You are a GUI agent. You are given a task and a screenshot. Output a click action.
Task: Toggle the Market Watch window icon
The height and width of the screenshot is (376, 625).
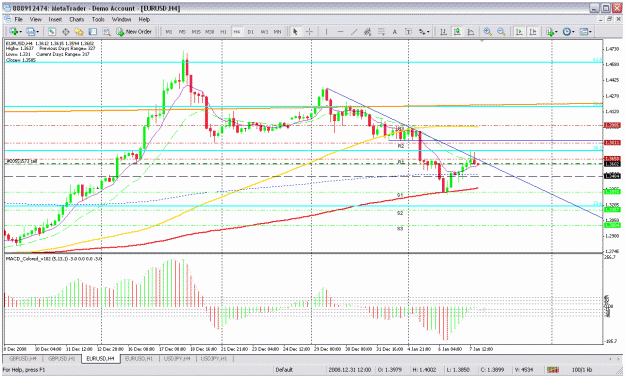(52, 31)
